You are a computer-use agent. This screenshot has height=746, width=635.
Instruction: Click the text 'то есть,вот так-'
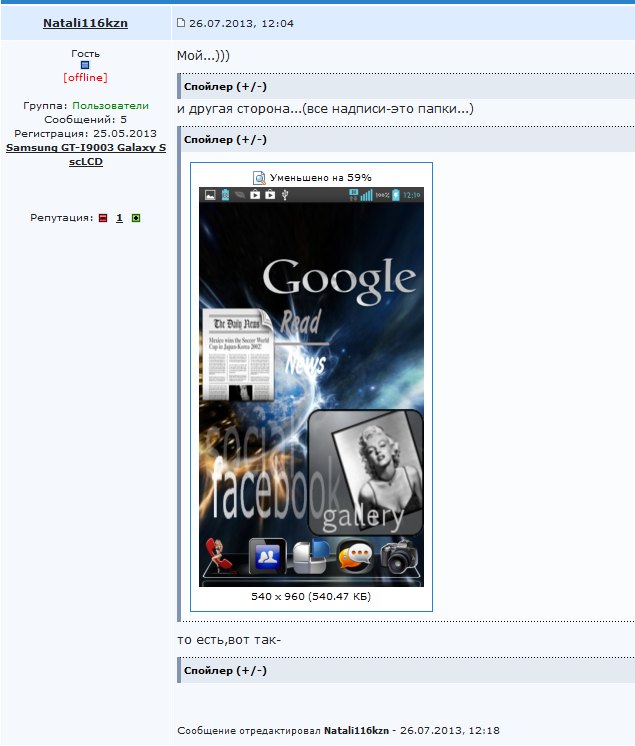click(229, 640)
